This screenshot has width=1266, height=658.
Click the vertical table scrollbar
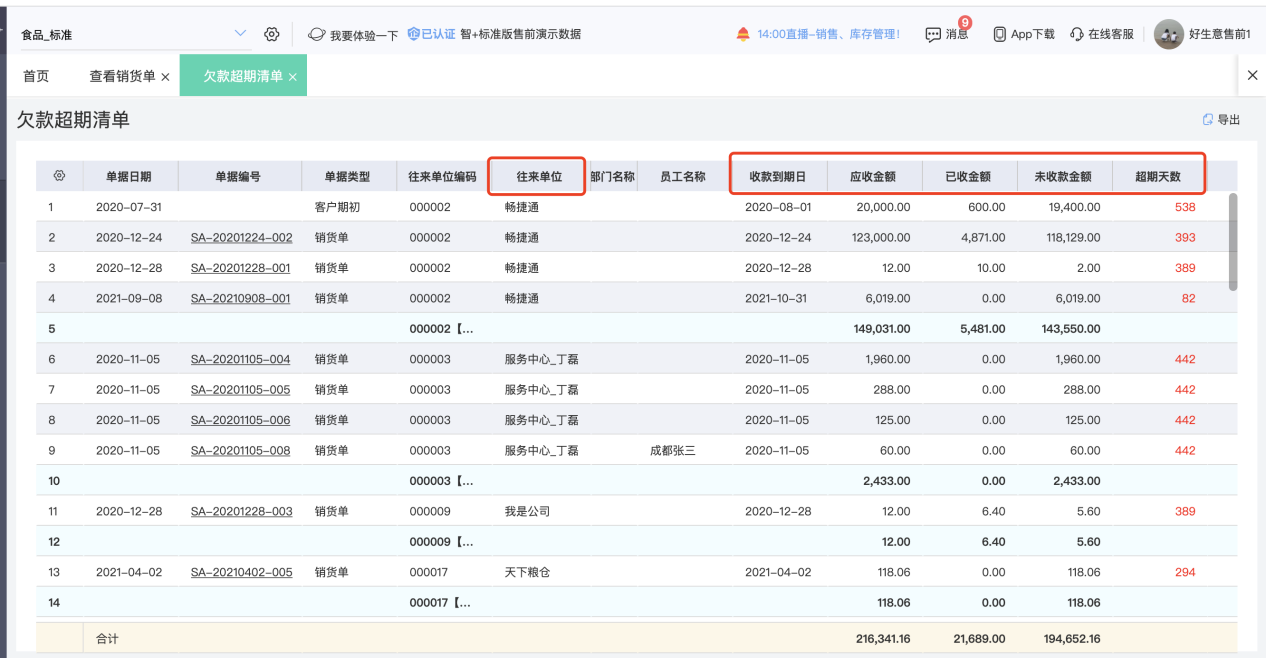pyautogui.click(x=1233, y=241)
